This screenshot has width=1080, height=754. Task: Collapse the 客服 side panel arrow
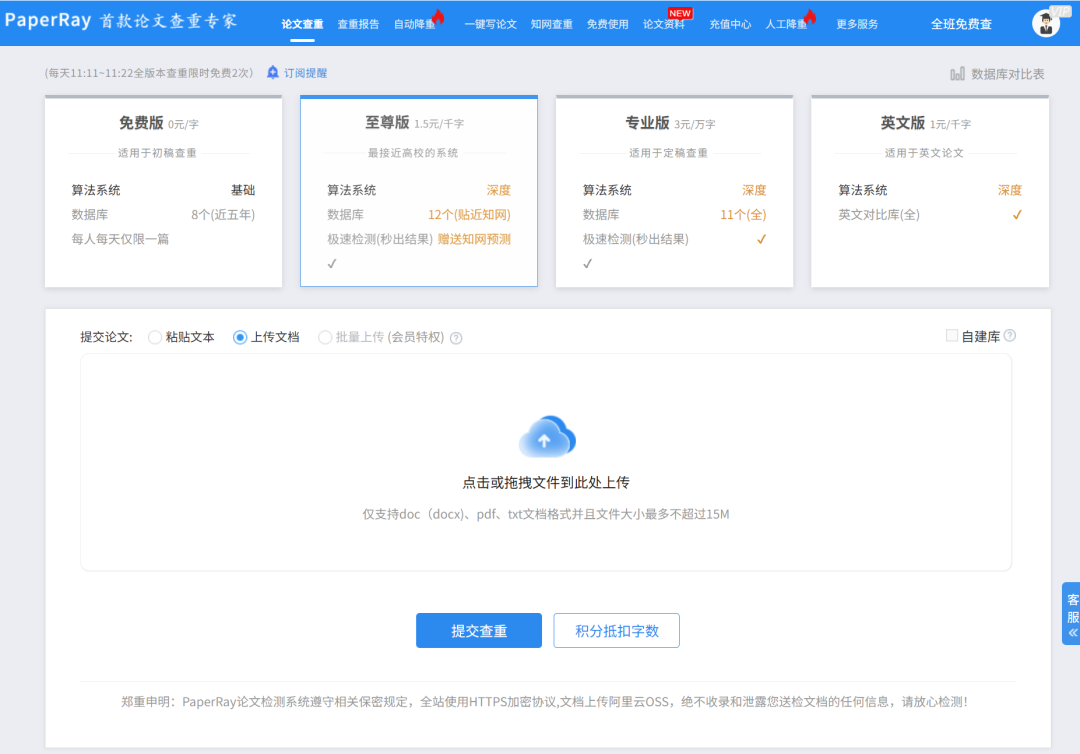coord(1073,633)
